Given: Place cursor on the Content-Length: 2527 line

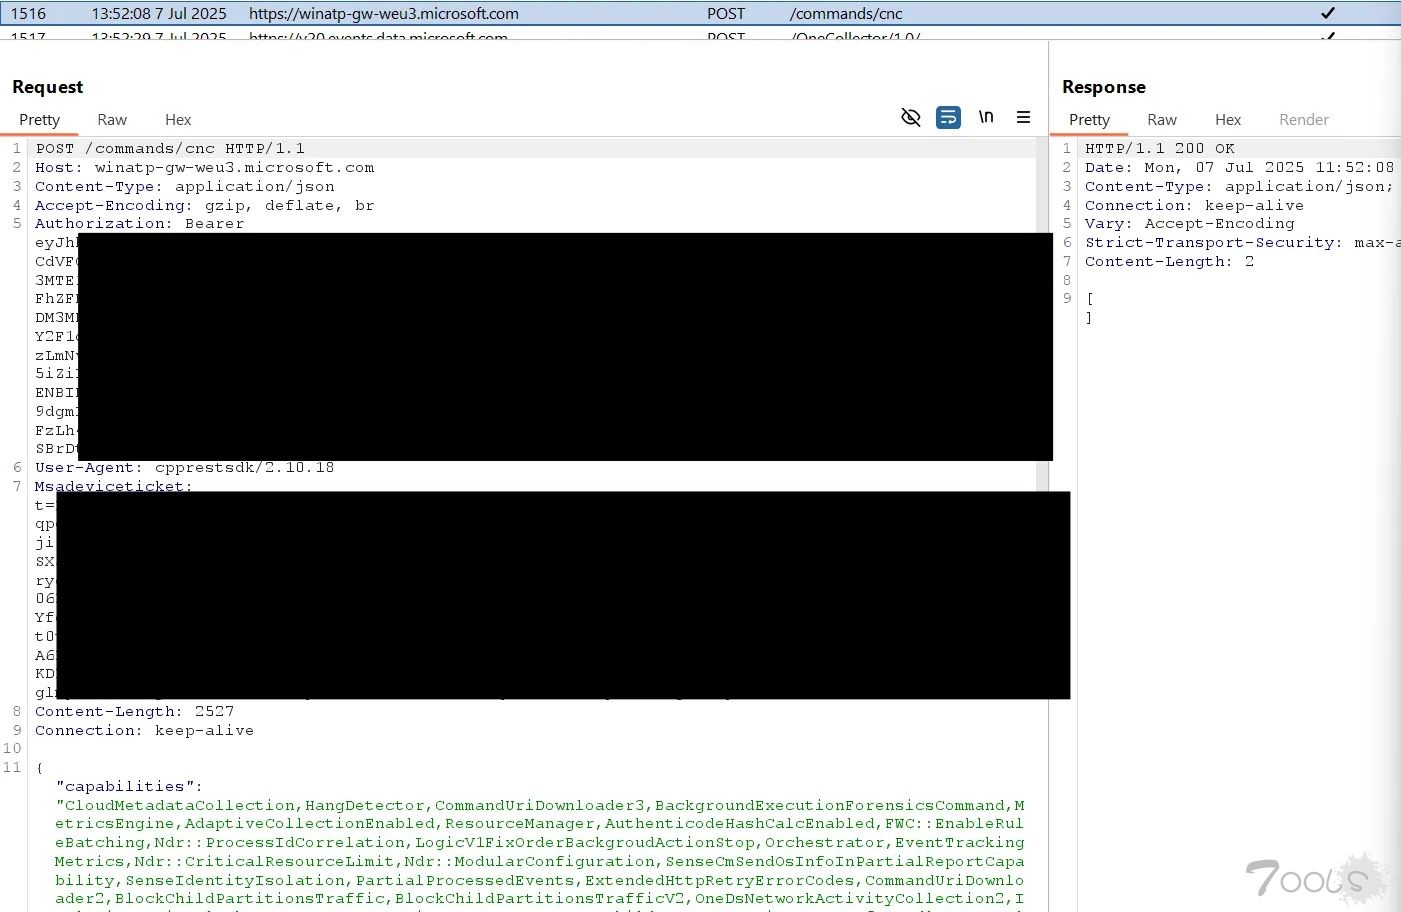Looking at the screenshot, I should 134,712.
